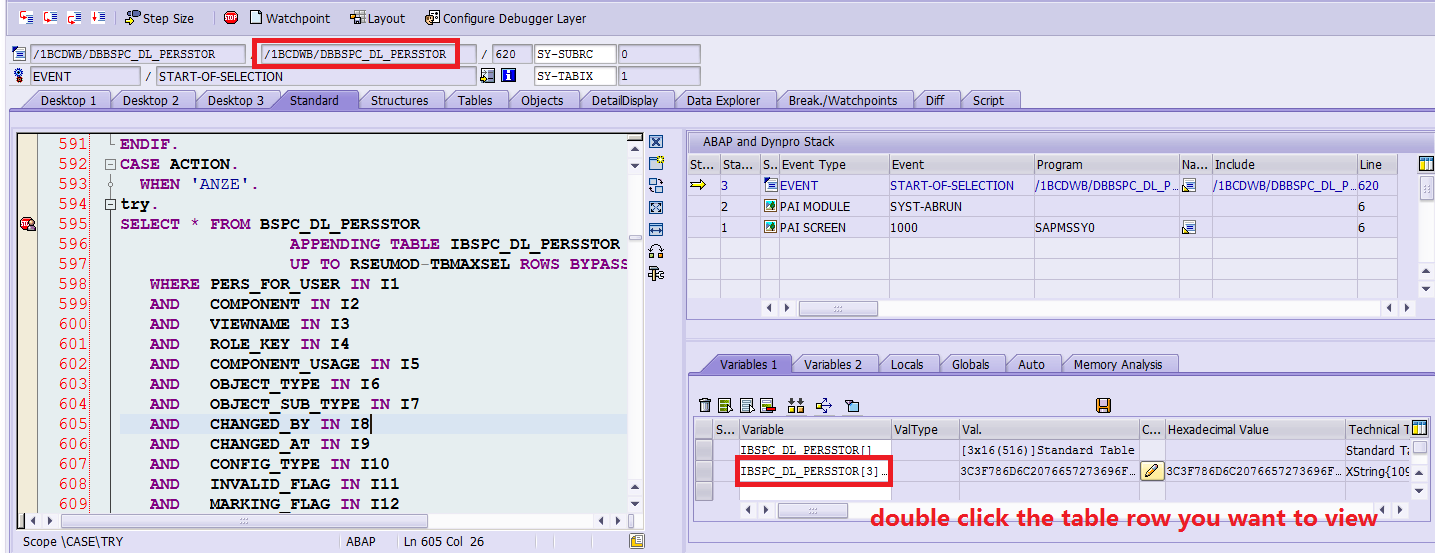Click the new tool icon below the close icon
This screenshot has width=1435, height=553.
coord(656,163)
